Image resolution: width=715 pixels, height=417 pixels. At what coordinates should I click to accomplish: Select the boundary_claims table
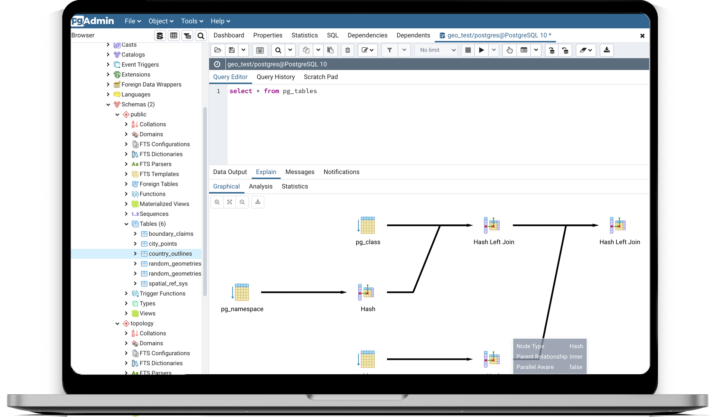tap(171, 234)
